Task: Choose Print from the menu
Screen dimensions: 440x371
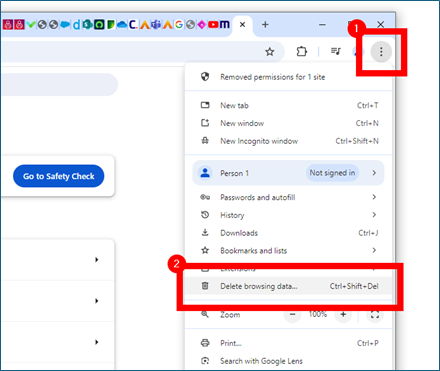Action: click(x=289, y=343)
